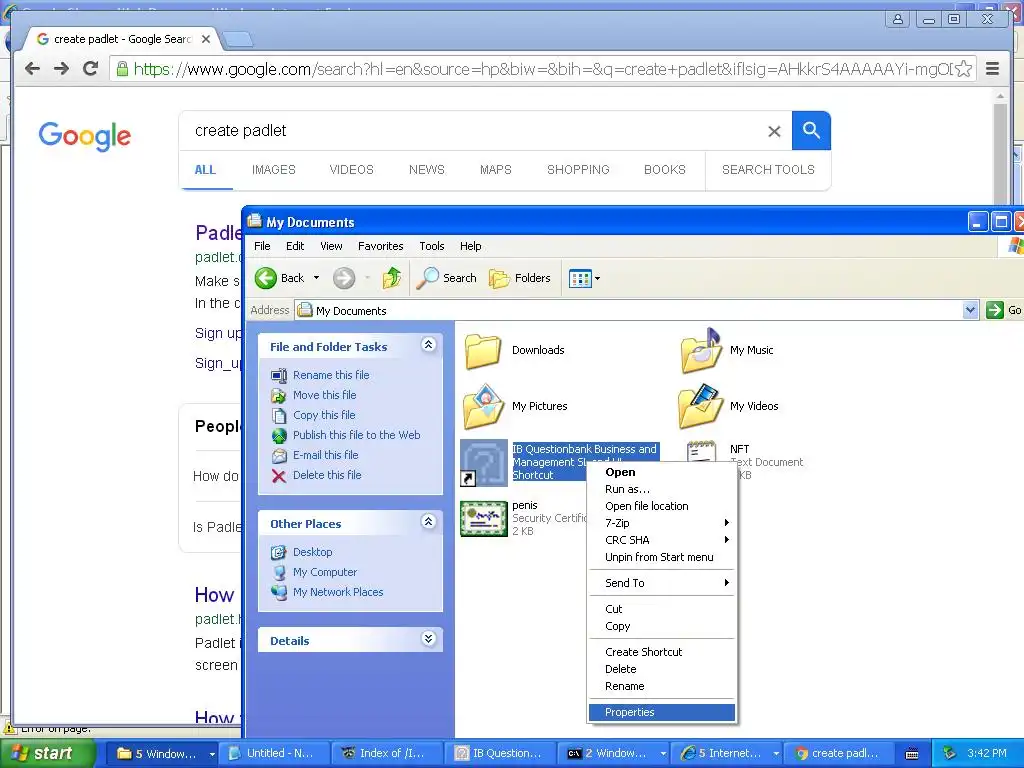The height and width of the screenshot is (768, 1024).
Task: Open Favorites menu in My Documents
Action: [380, 246]
